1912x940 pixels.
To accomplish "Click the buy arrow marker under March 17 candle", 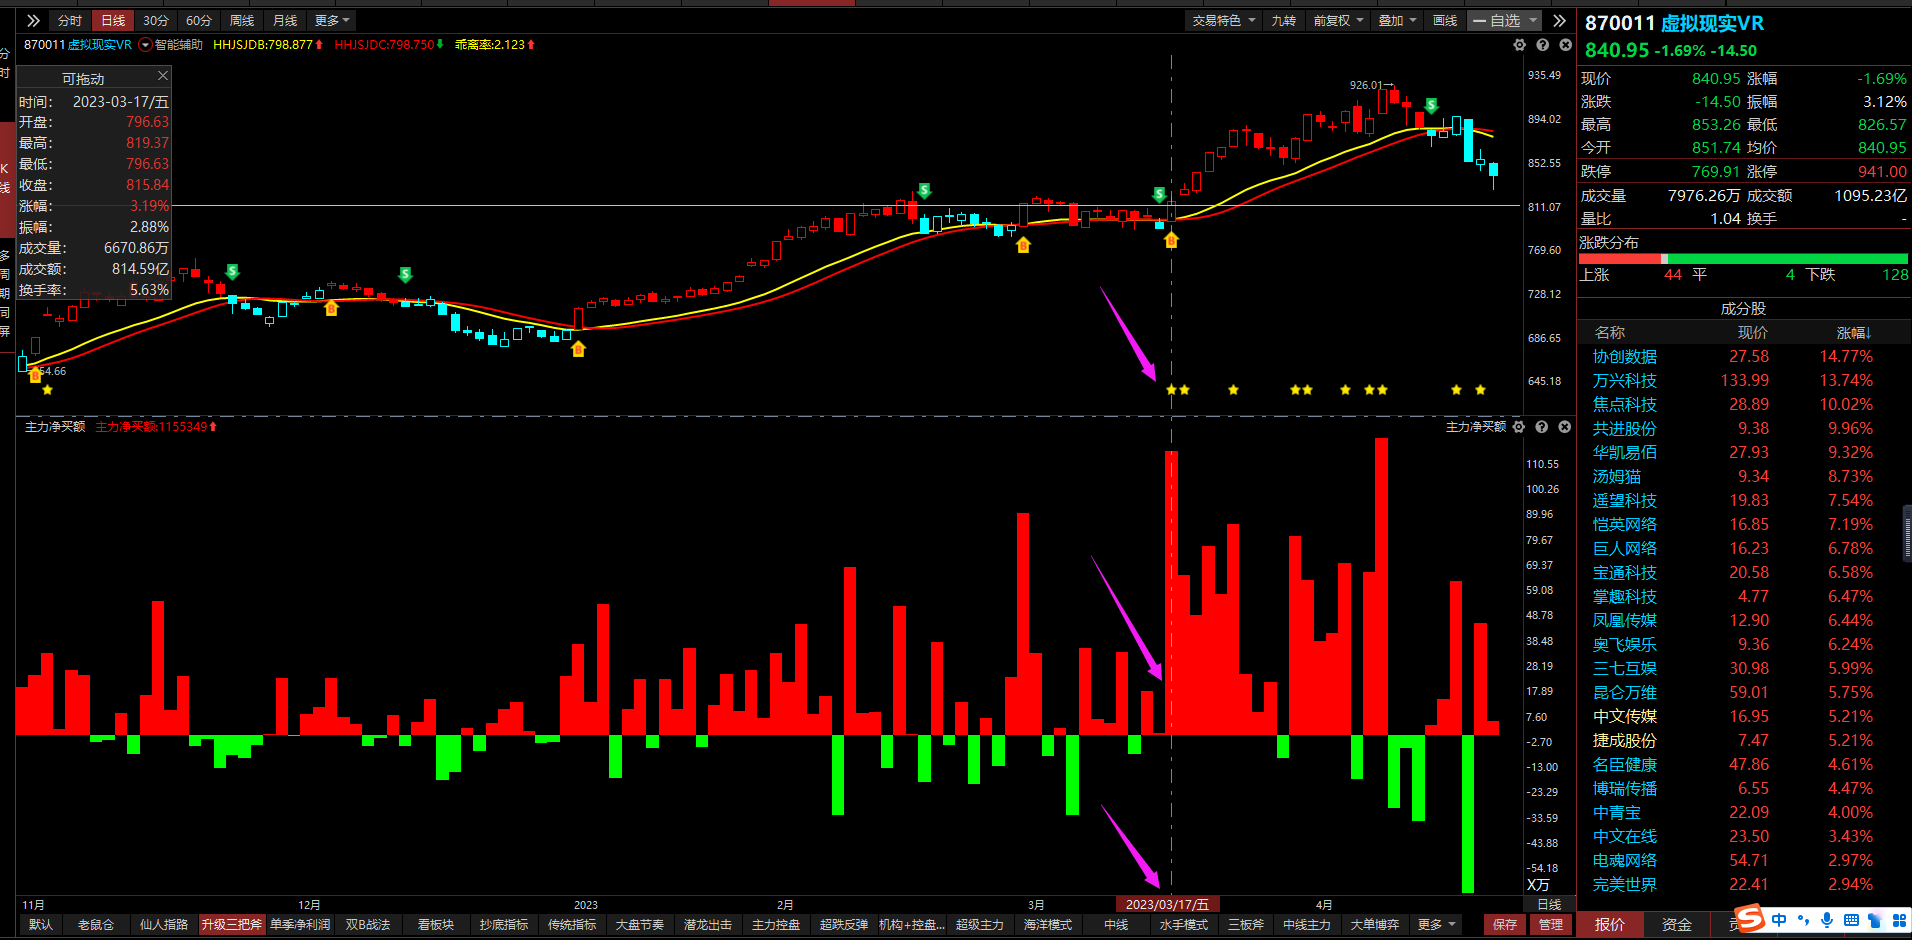I will (1171, 240).
